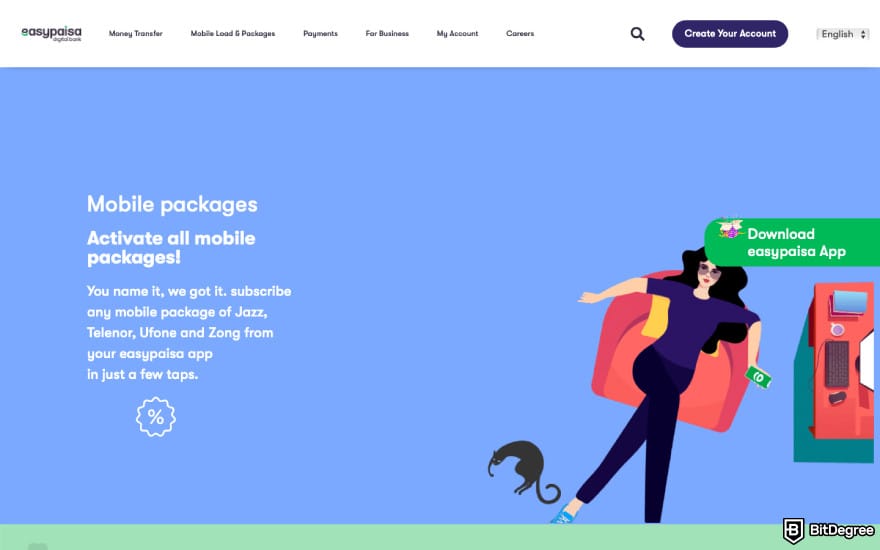
Task: Click the gift icon on download banner
Action: coord(730,228)
